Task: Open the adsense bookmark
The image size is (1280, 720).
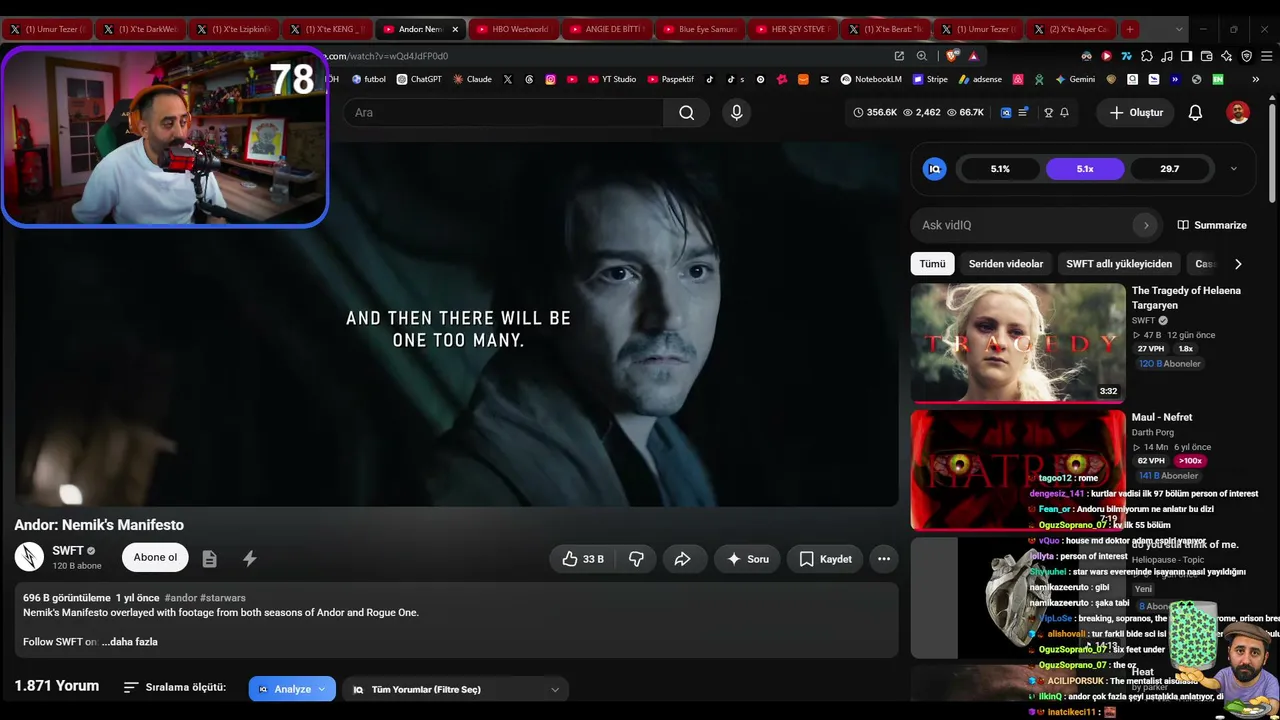Action: tap(980, 79)
